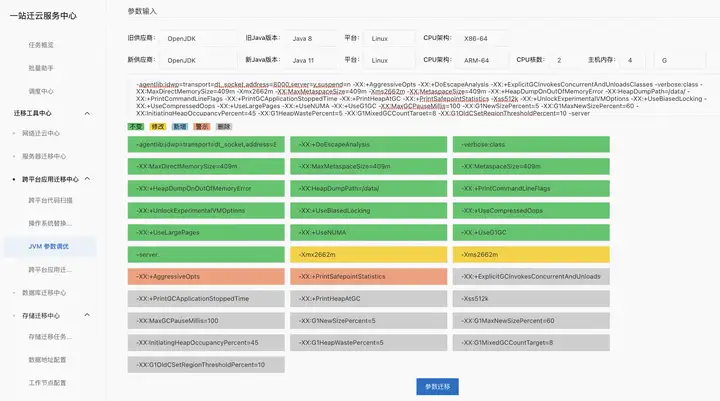Image resolution: width=720 pixels, height=401 pixels.
Task: Select the -XX:+UseLargePages card
Action: (206, 232)
